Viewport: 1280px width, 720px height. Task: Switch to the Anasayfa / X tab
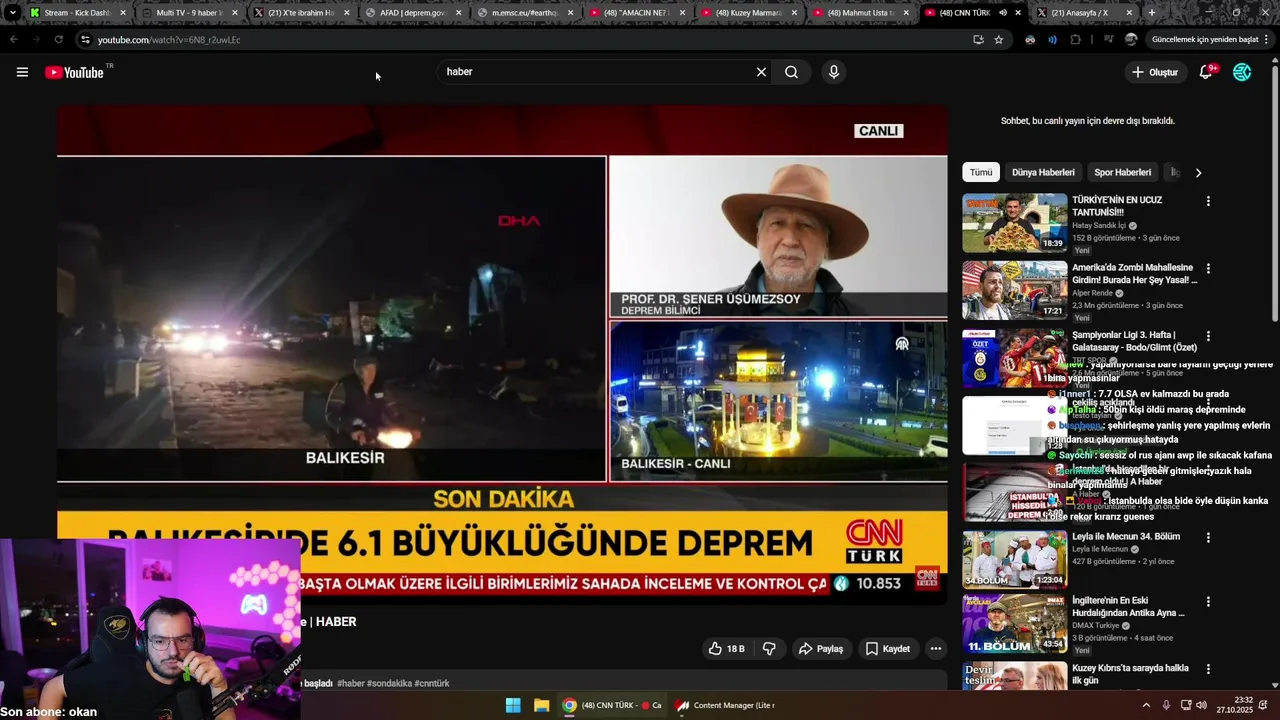(x=1082, y=12)
